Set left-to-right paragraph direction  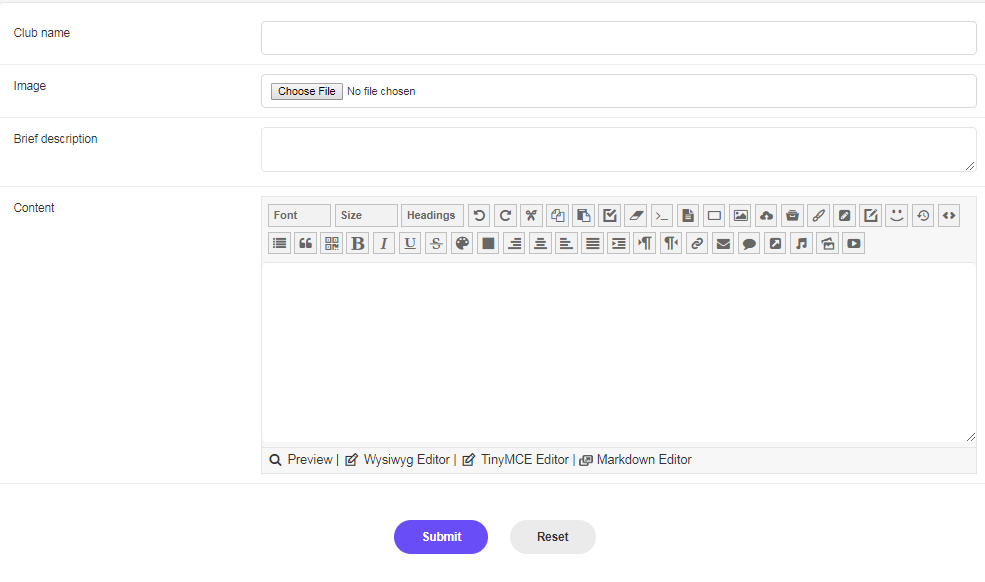645,243
